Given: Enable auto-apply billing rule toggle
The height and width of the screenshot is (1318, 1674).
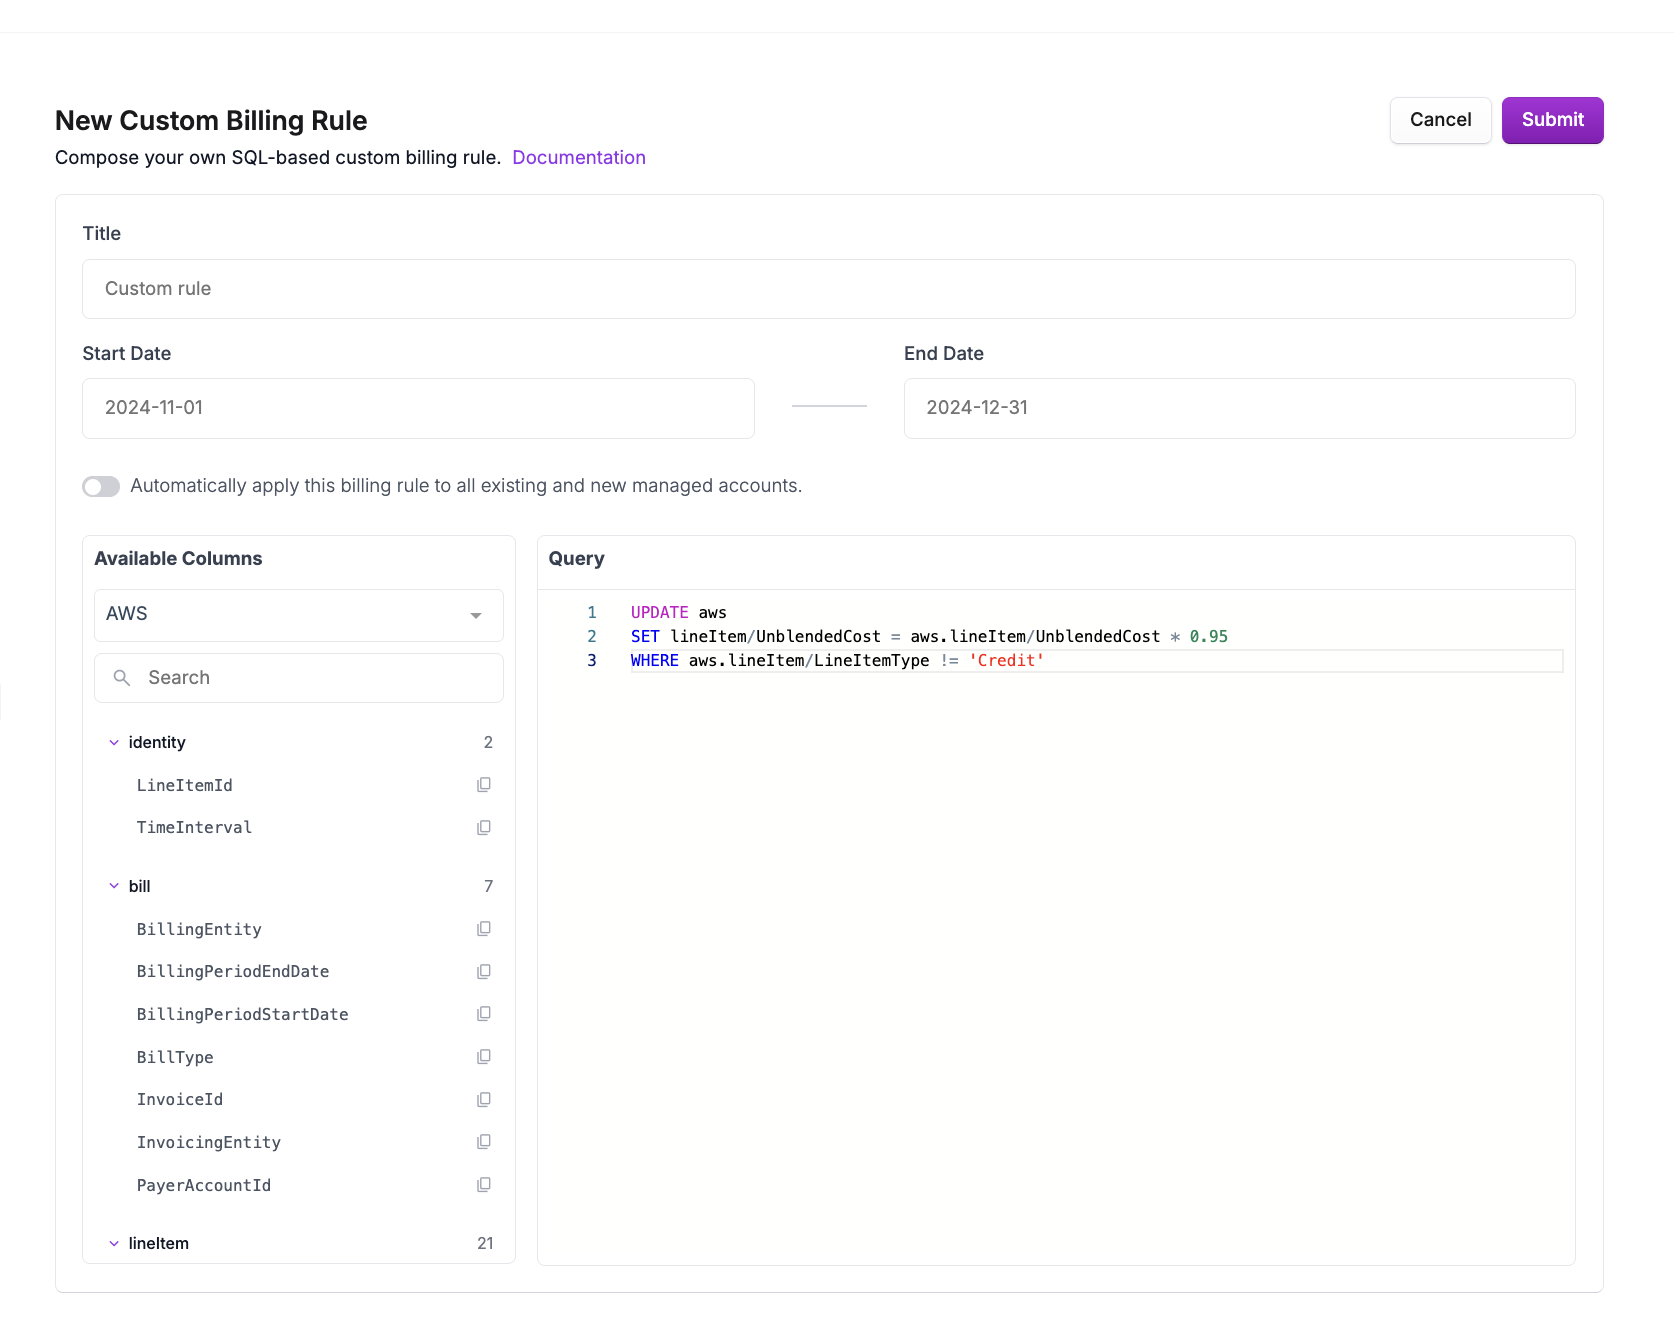Looking at the screenshot, I should [x=101, y=486].
